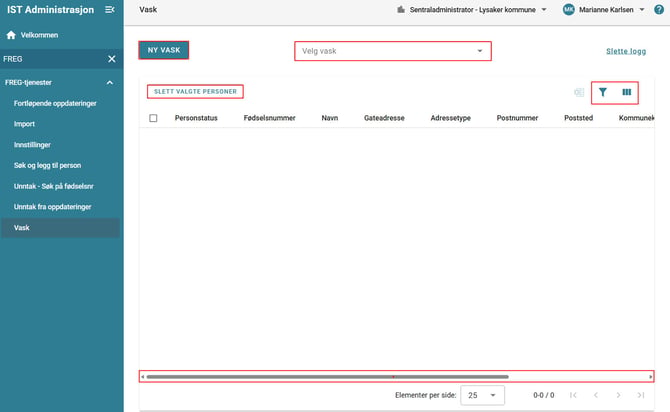The height and width of the screenshot is (412, 670).
Task: Close the FREG section with X
Action: 112,59
